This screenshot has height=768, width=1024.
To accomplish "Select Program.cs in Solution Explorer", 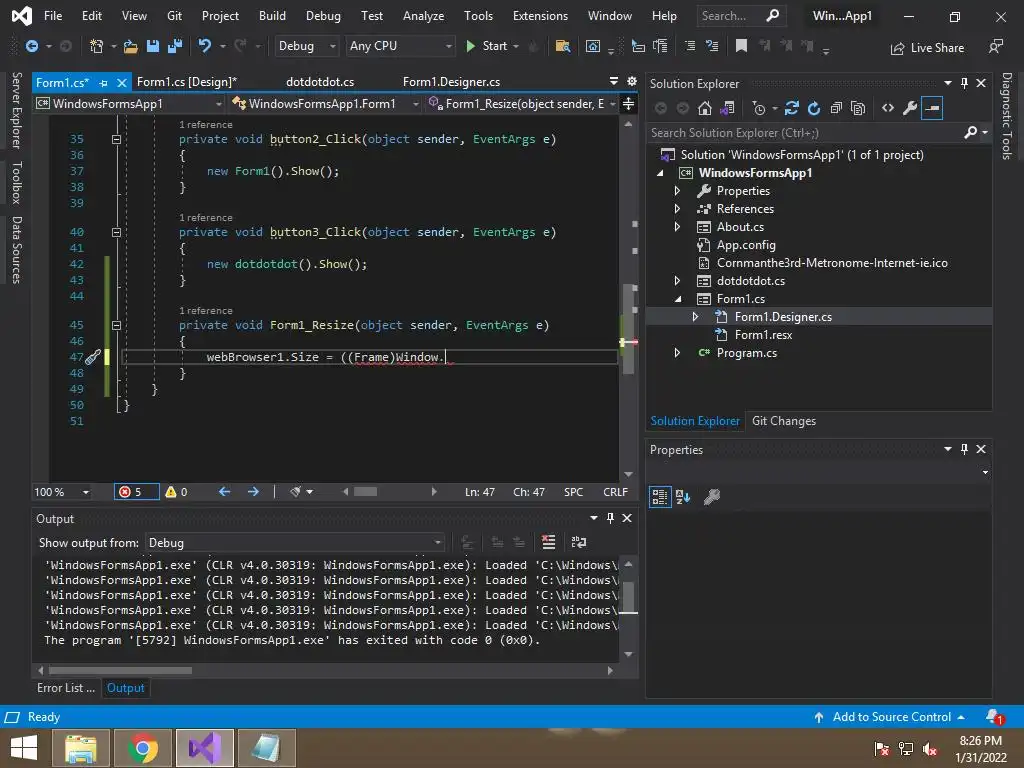I will [x=746, y=353].
